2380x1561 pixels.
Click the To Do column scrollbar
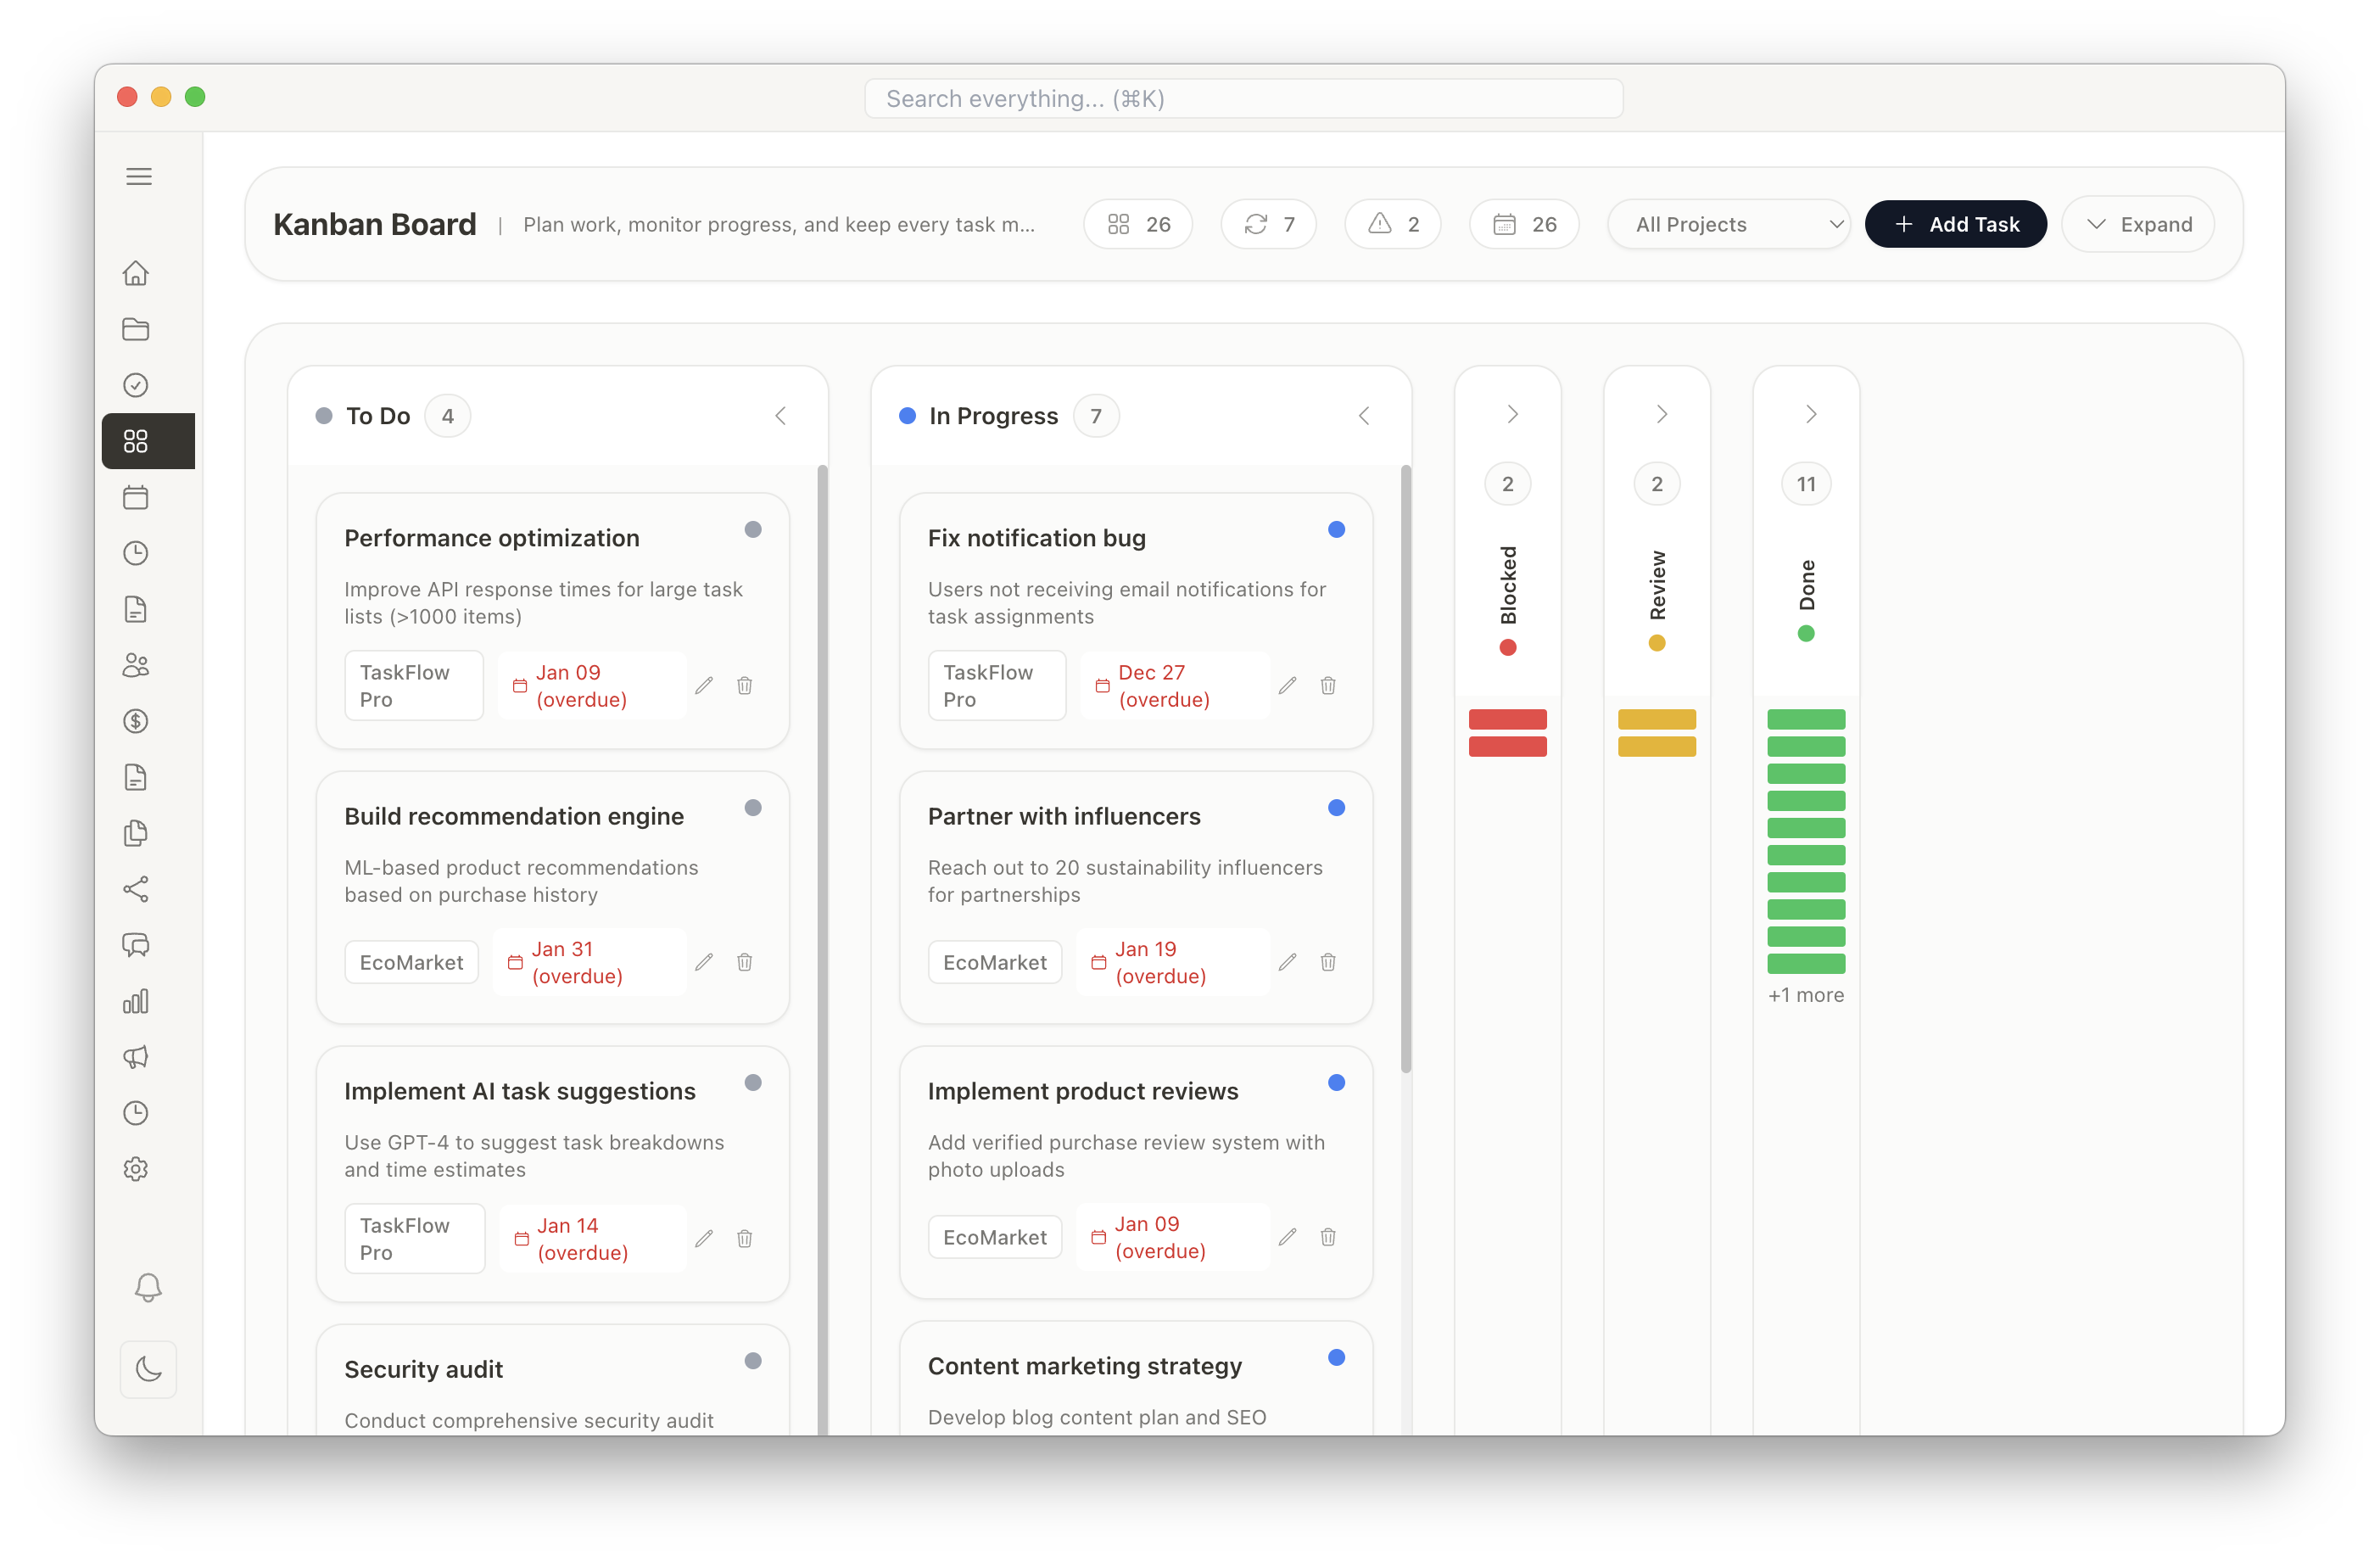(x=822, y=950)
